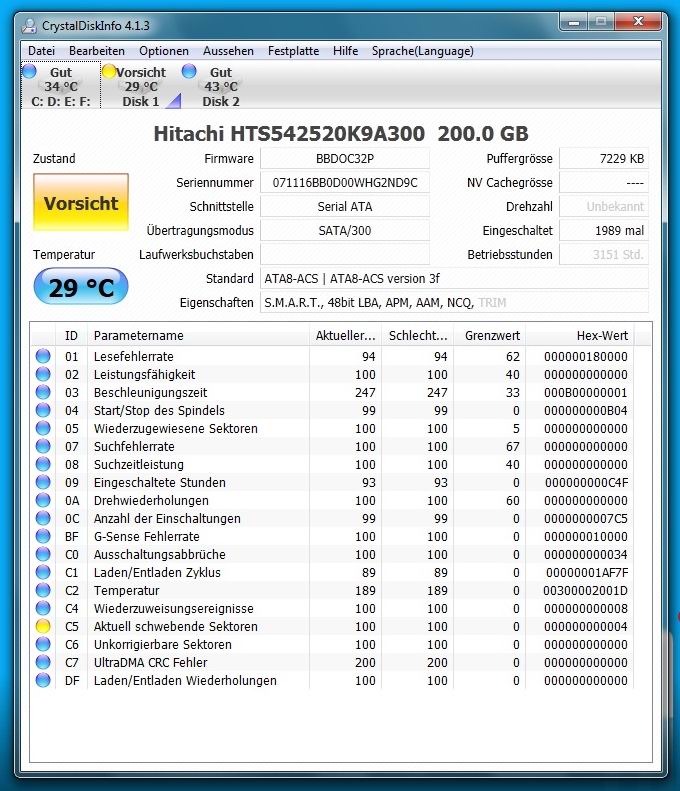This screenshot has height=791, width=680.
Task: Open the Sprache(Language) menu
Action: [423, 51]
